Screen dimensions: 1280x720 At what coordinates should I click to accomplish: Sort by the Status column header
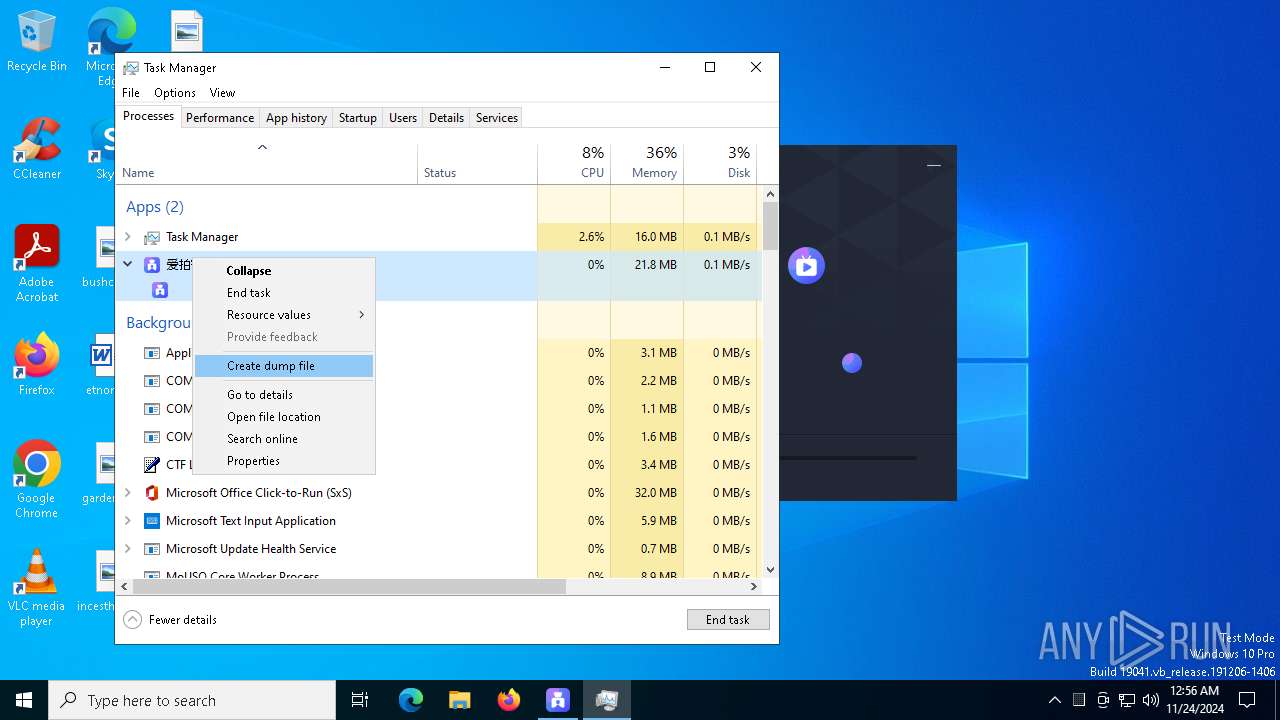(x=477, y=164)
